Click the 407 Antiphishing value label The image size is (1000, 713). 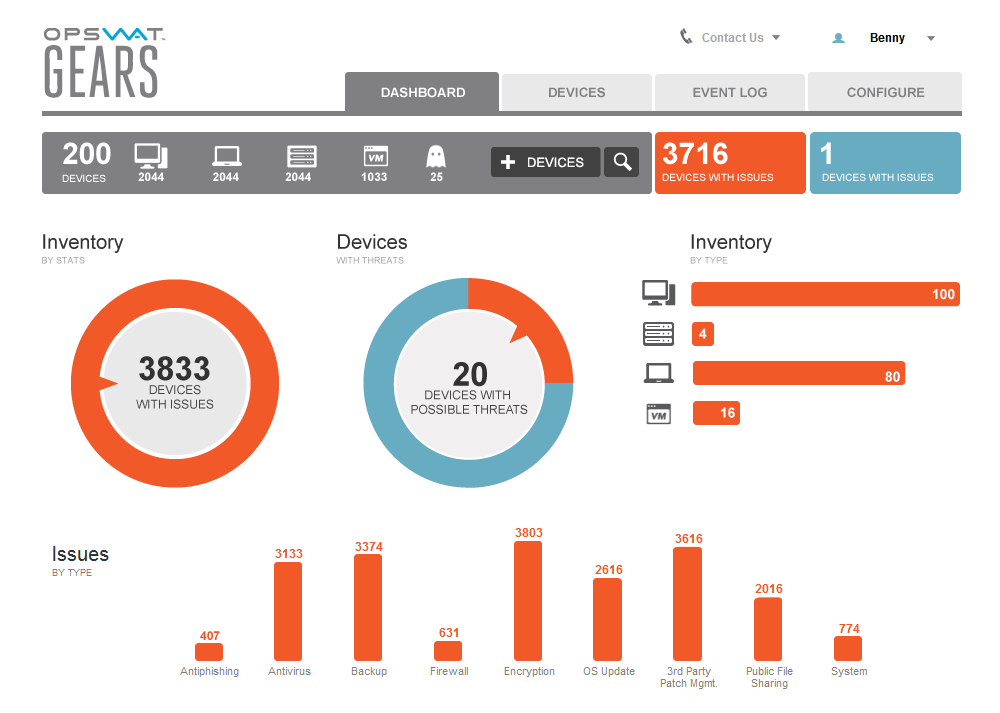click(x=210, y=636)
